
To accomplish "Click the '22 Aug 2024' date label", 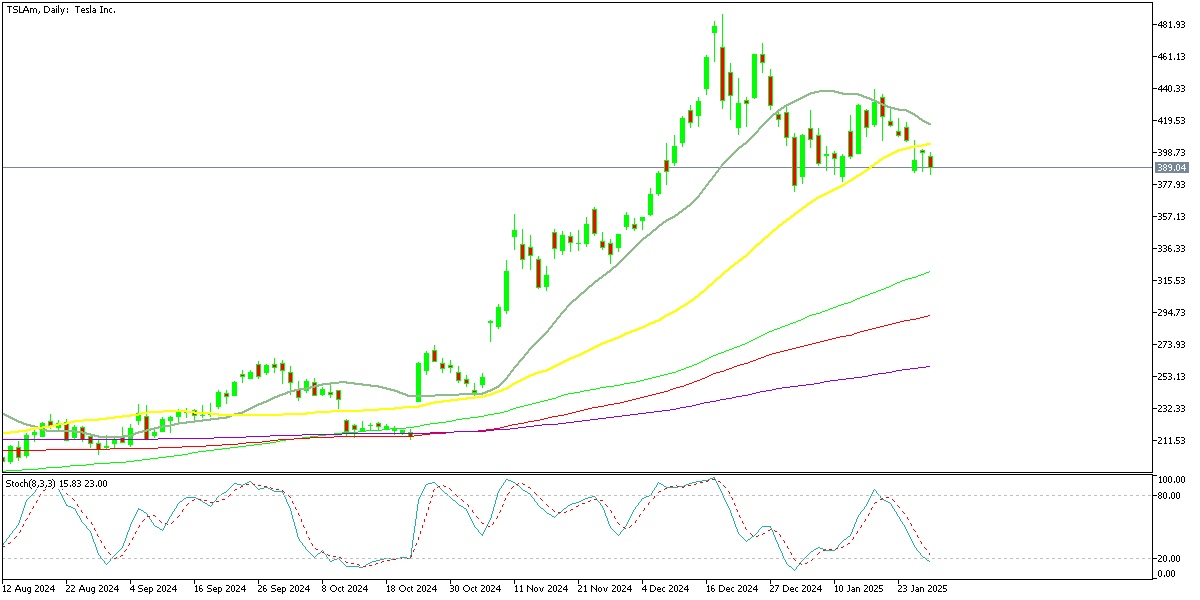I will tap(92, 589).
